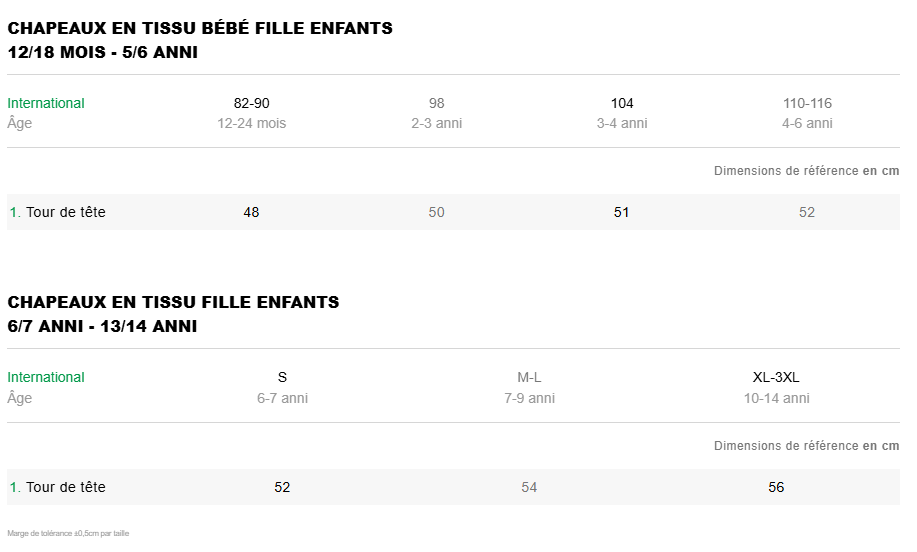917x552 pixels.
Task: Click the head circumference value 48
Action: [x=251, y=212]
